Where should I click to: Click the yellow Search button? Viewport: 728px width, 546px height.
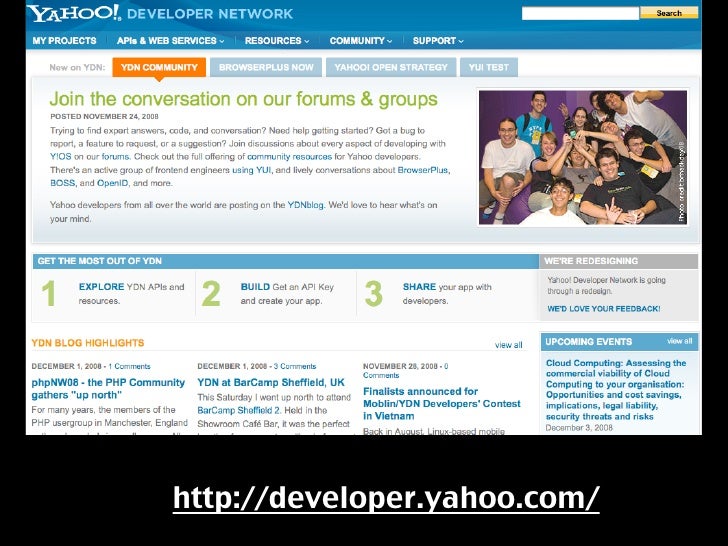coord(669,13)
